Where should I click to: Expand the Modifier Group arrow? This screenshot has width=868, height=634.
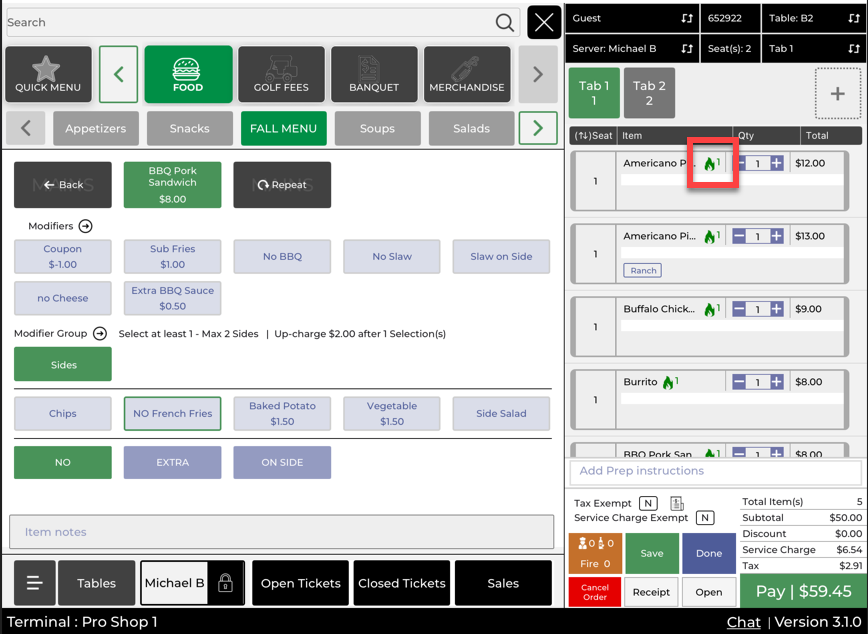point(100,334)
